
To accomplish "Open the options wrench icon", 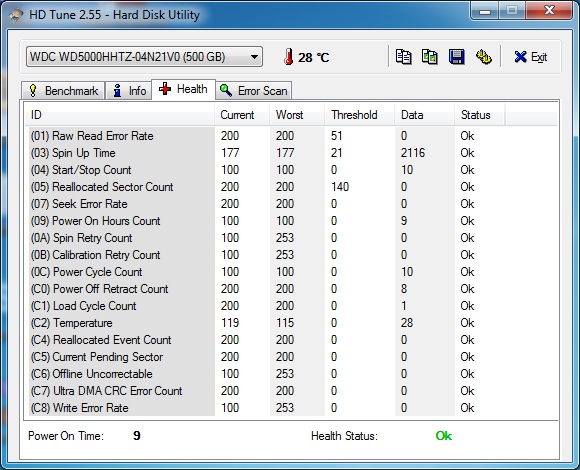I will [x=483, y=57].
